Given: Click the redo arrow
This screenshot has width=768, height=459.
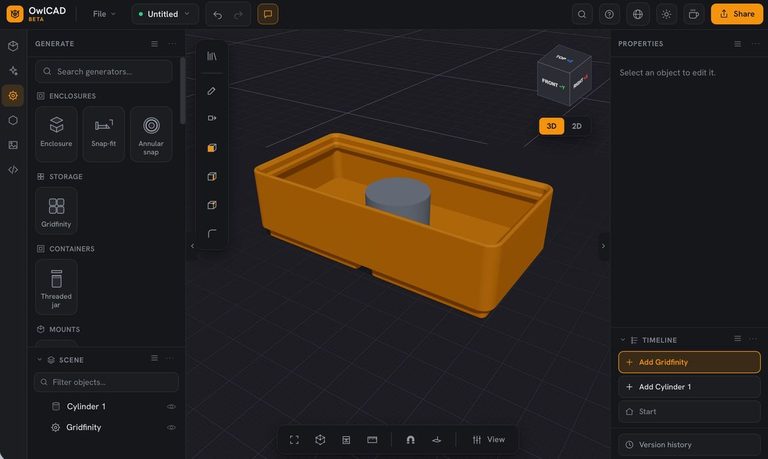Looking at the screenshot, I should pyautogui.click(x=239, y=15).
